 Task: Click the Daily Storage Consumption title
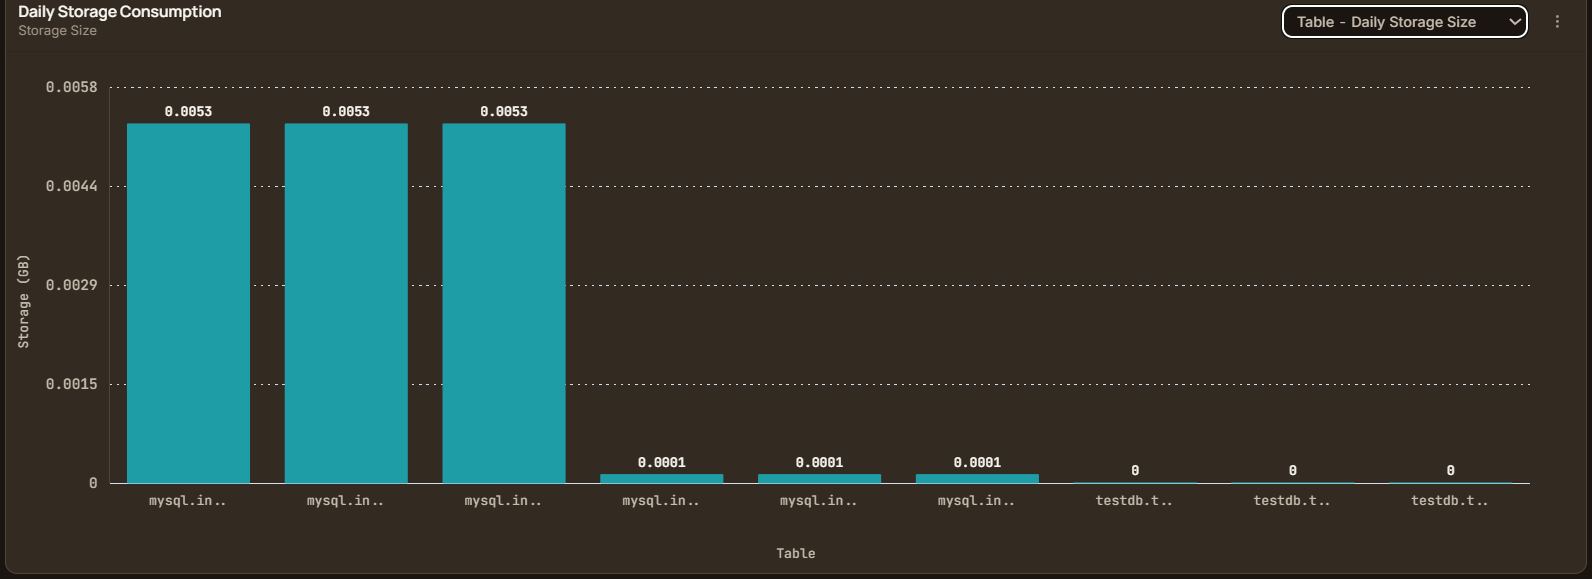pos(120,12)
